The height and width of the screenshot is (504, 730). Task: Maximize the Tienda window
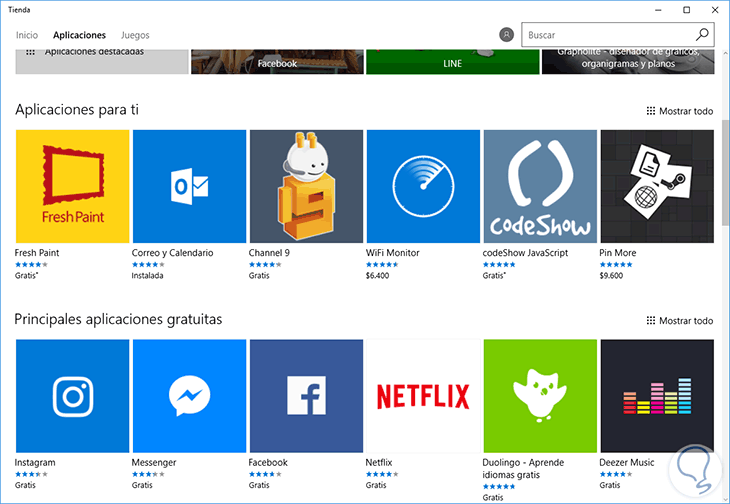coord(686,10)
